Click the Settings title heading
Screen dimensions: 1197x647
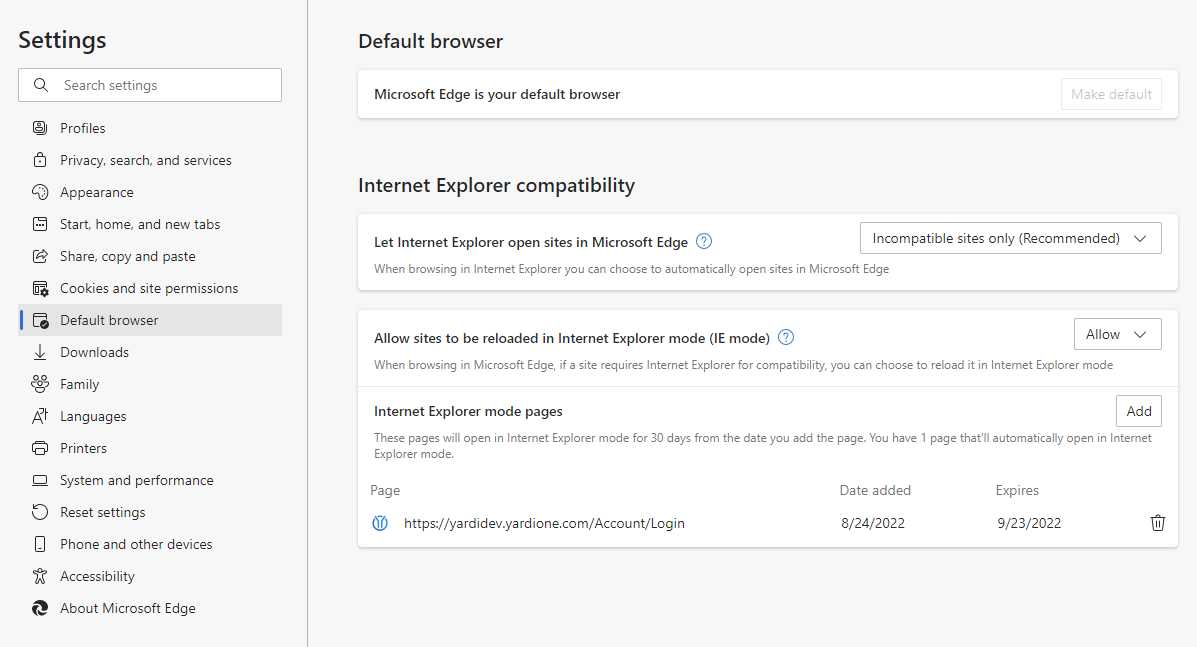(63, 40)
